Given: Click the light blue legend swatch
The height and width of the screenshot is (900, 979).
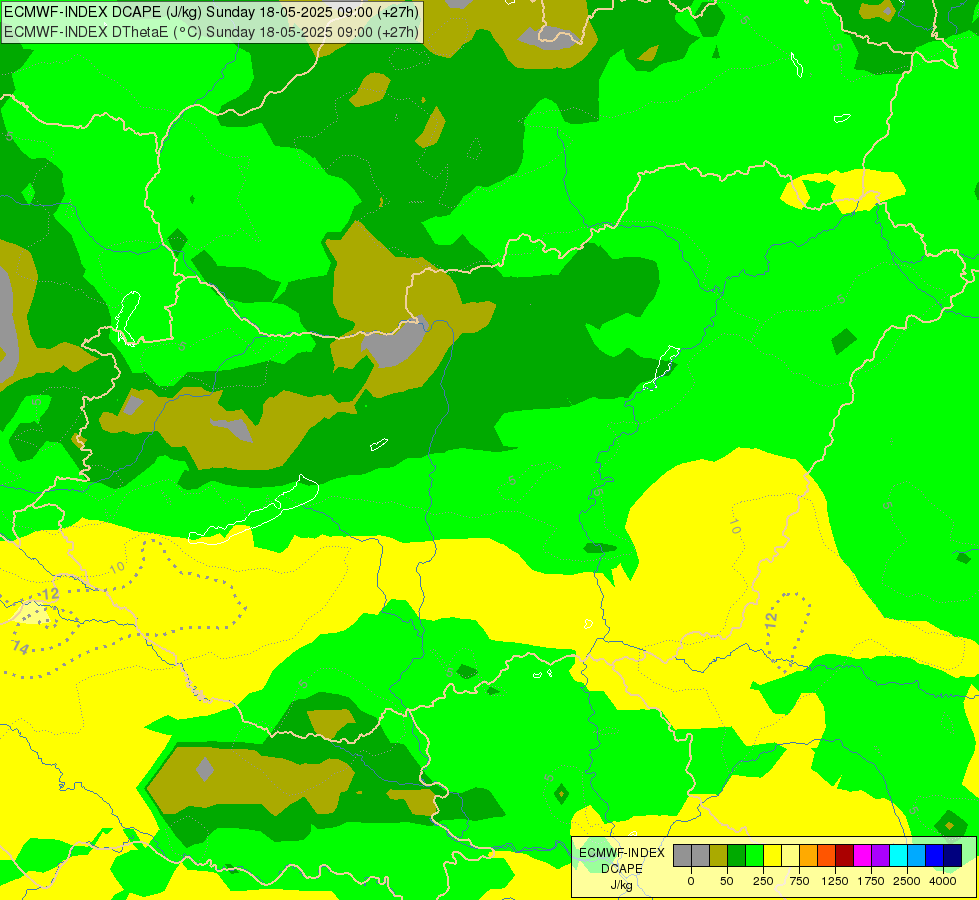Looking at the screenshot, I should click(917, 856).
